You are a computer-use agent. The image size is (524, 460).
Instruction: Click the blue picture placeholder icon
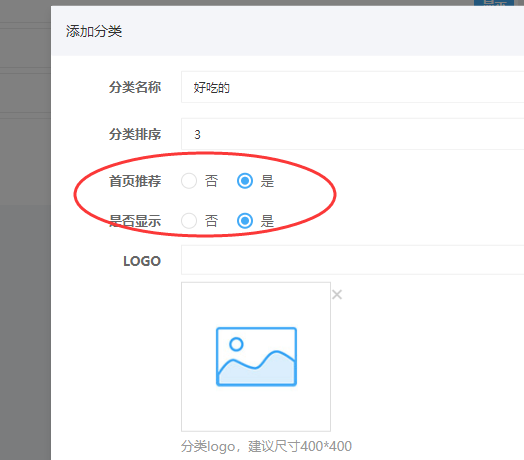point(256,357)
